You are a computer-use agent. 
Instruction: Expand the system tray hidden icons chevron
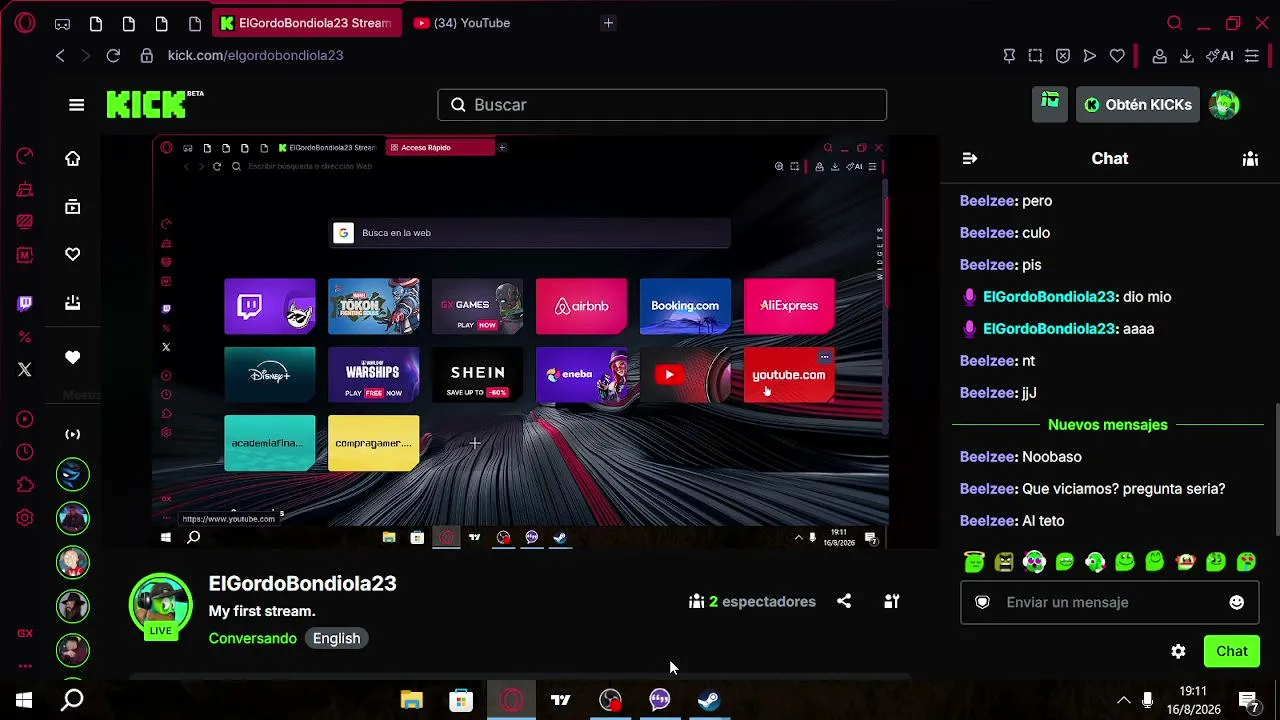1124,700
